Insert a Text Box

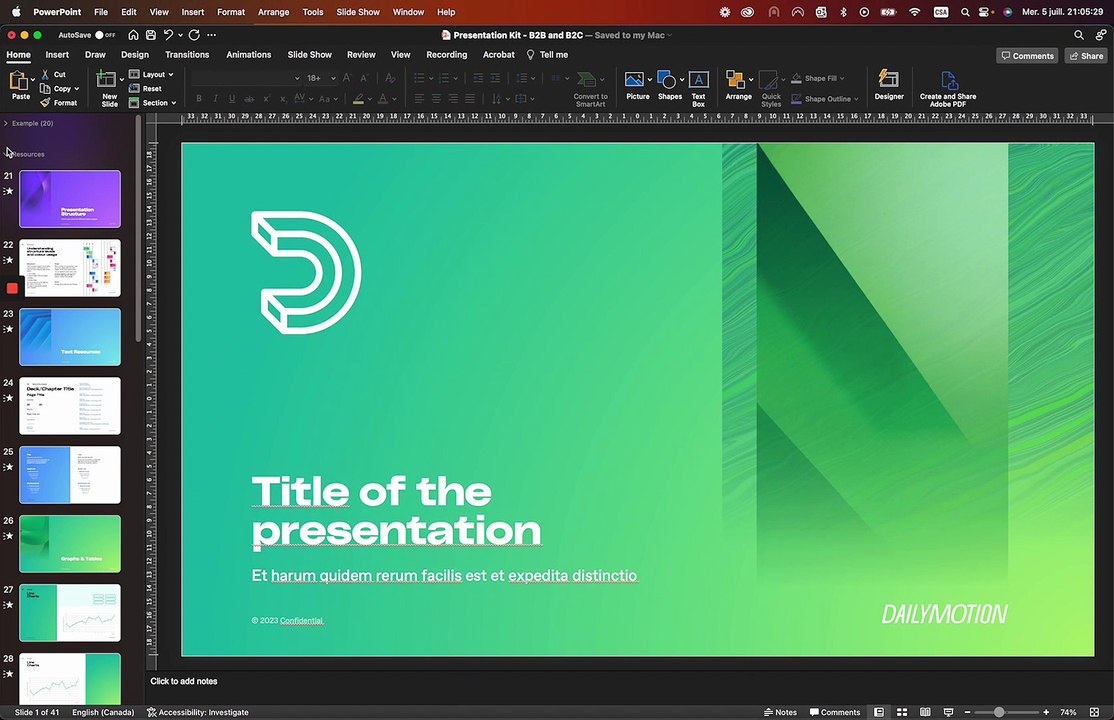click(699, 89)
